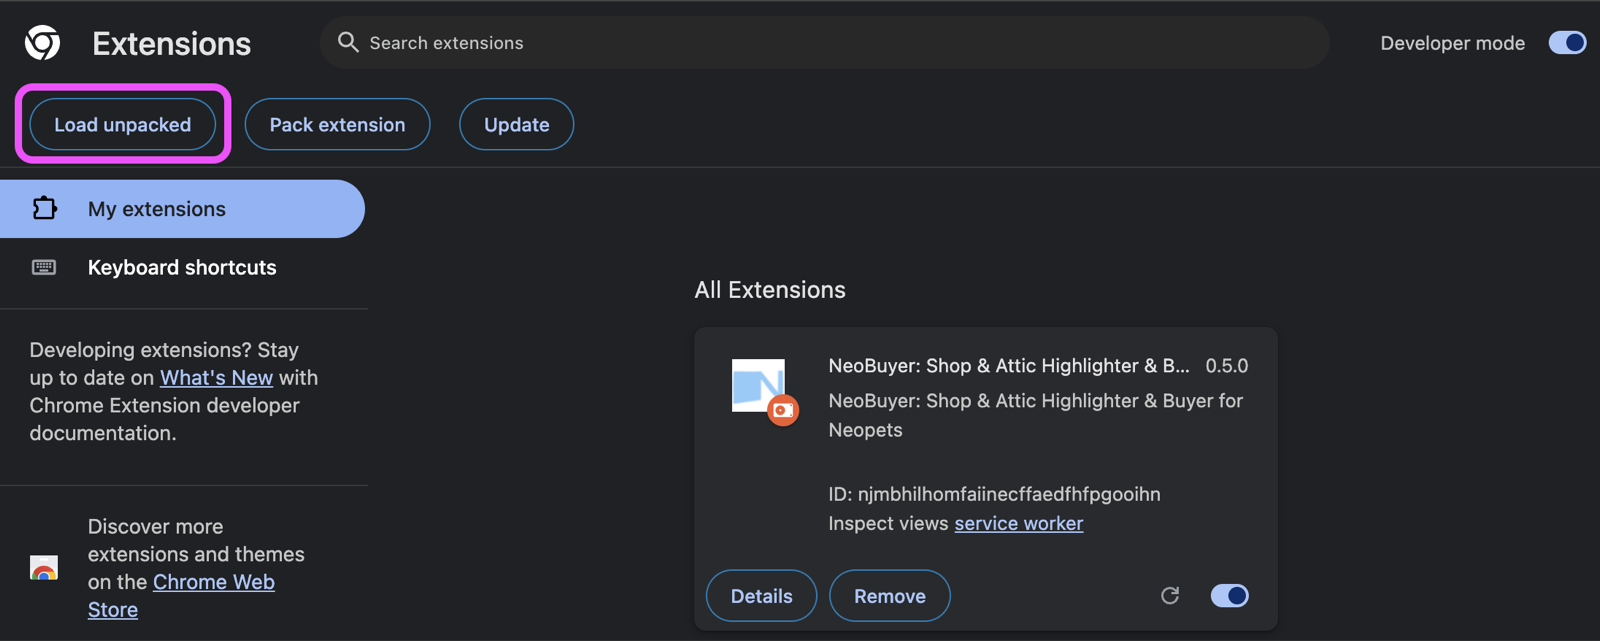
Task: Click the Chrome logo beside Extensions title
Action: (x=43, y=43)
